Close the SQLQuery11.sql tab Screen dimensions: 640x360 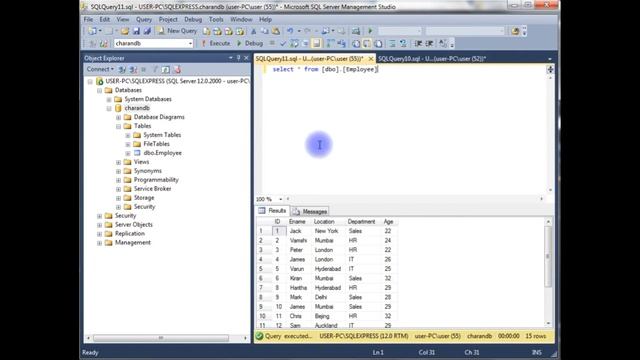(371, 59)
